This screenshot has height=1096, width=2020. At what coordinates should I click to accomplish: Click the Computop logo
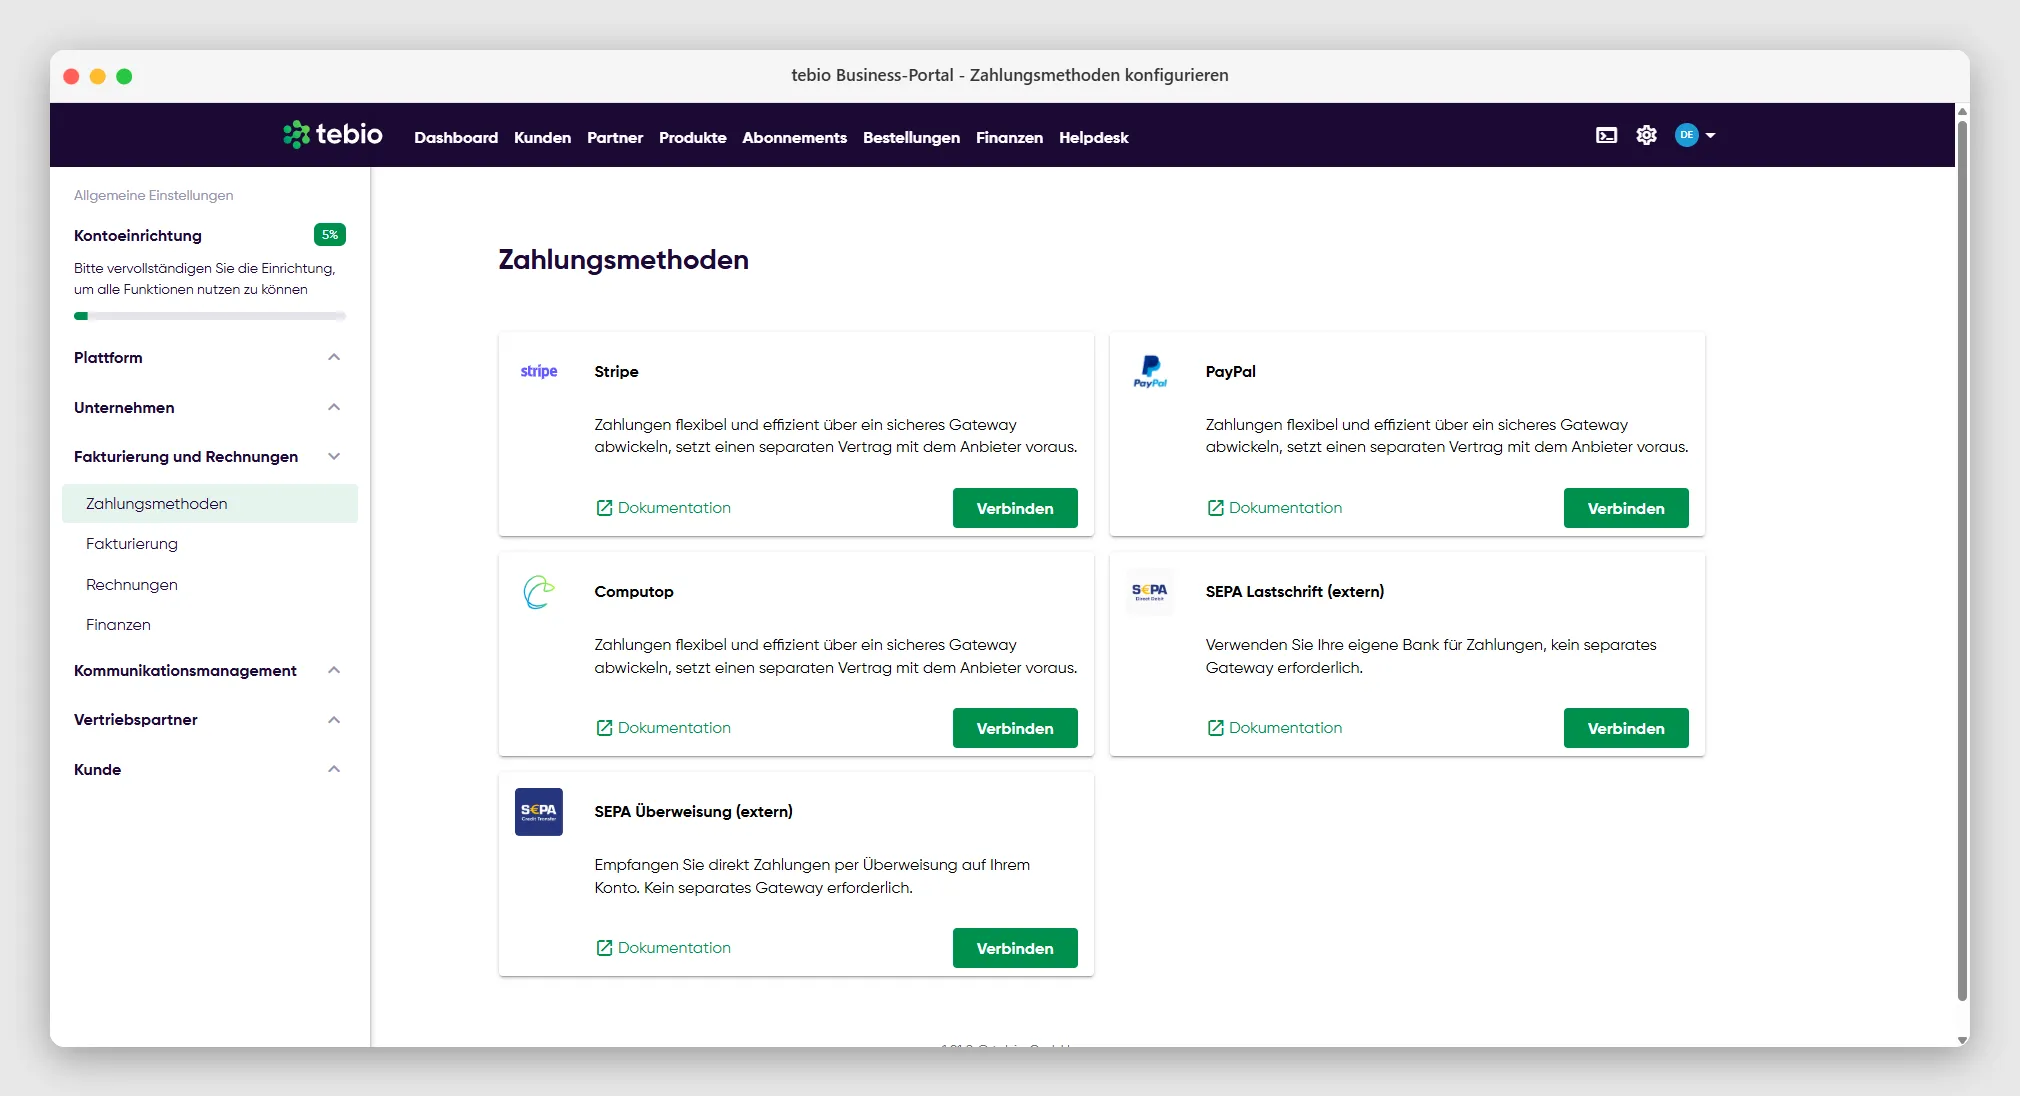(x=539, y=592)
